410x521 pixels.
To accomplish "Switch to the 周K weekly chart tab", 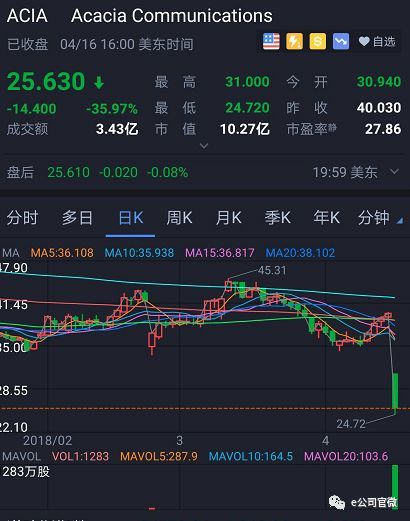I will point(179,218).
